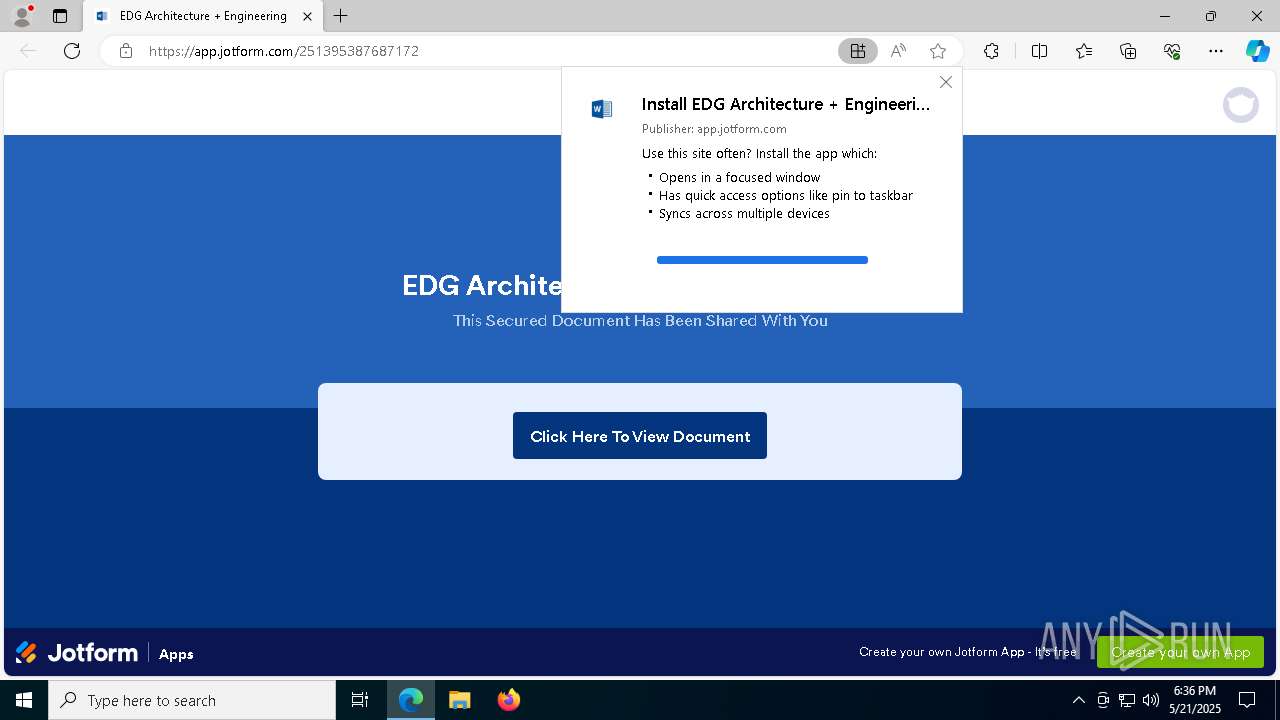Open Browser essentials heart icon
This screenshot has height=720, width=1280.
[1172, 51]
